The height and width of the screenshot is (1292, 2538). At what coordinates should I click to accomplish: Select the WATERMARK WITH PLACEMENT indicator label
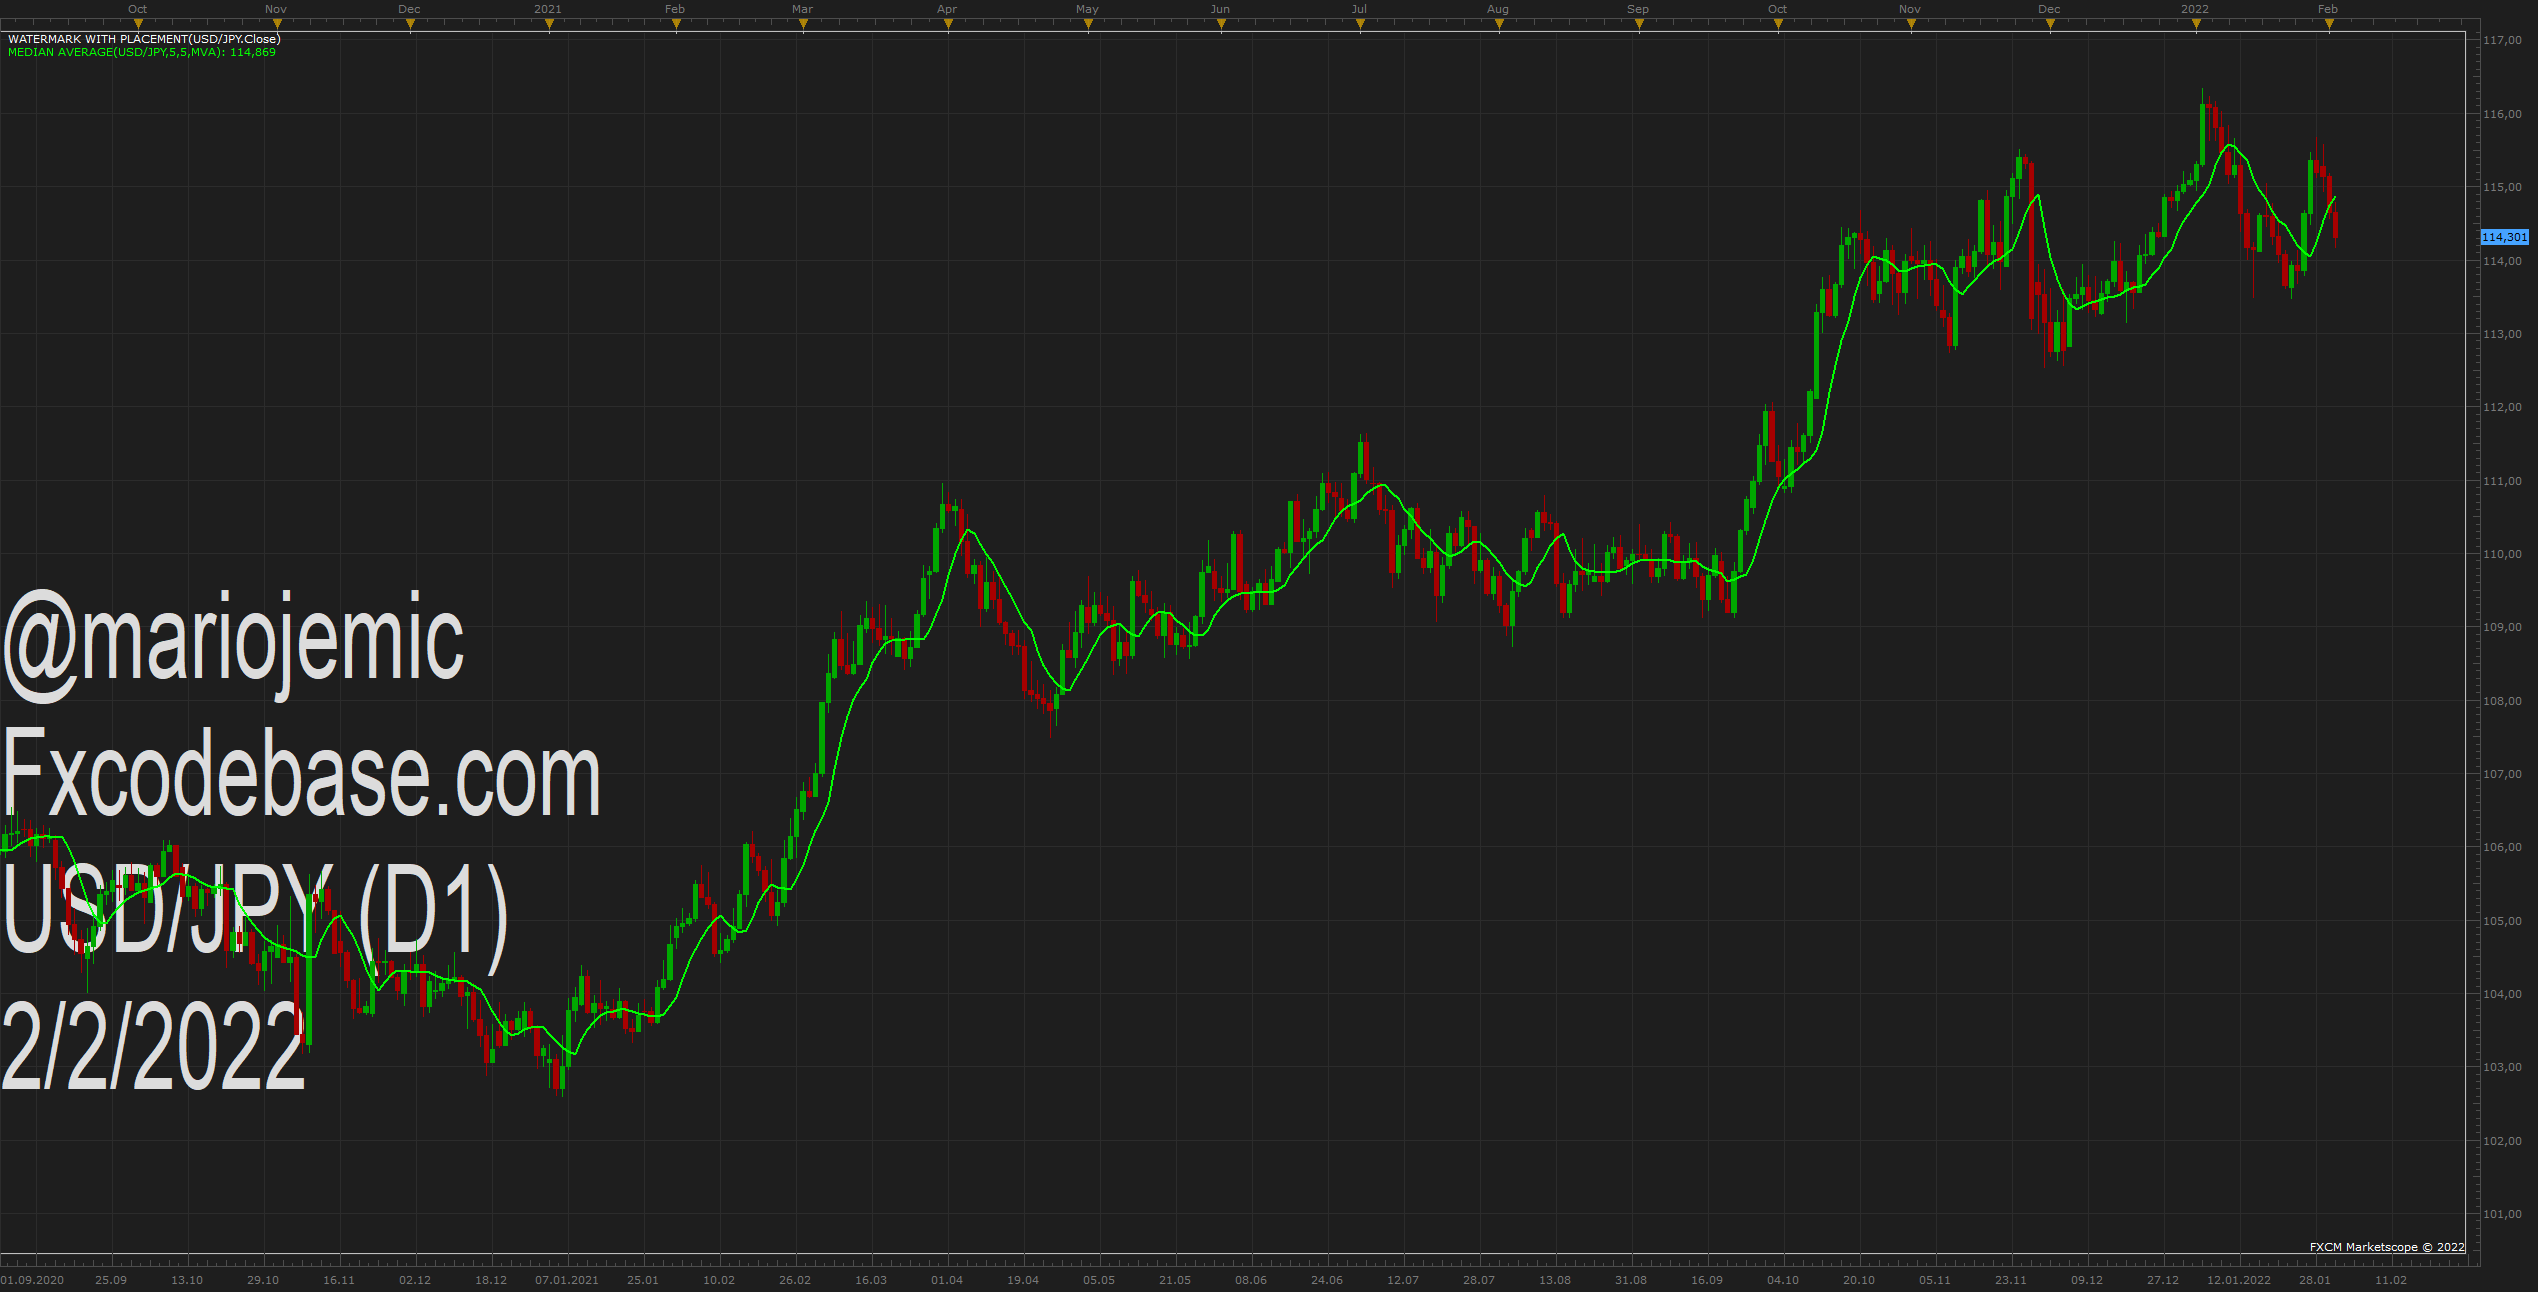point(144,39)
